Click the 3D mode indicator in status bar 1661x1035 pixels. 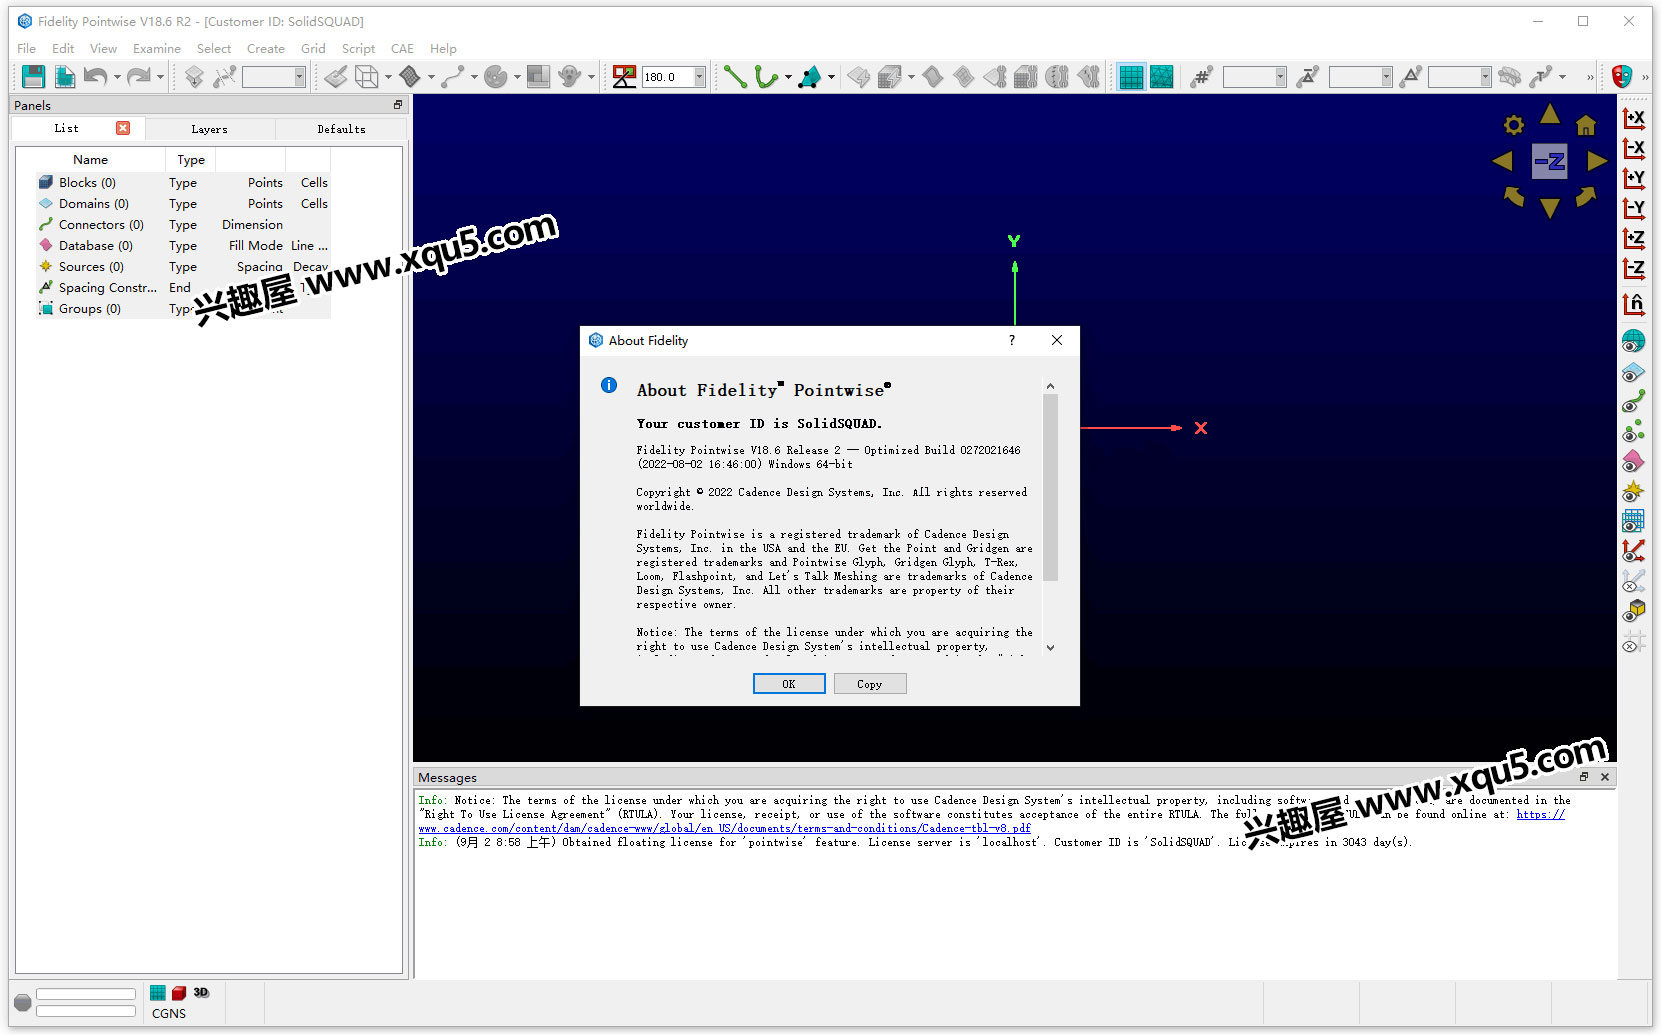point(201,992)
